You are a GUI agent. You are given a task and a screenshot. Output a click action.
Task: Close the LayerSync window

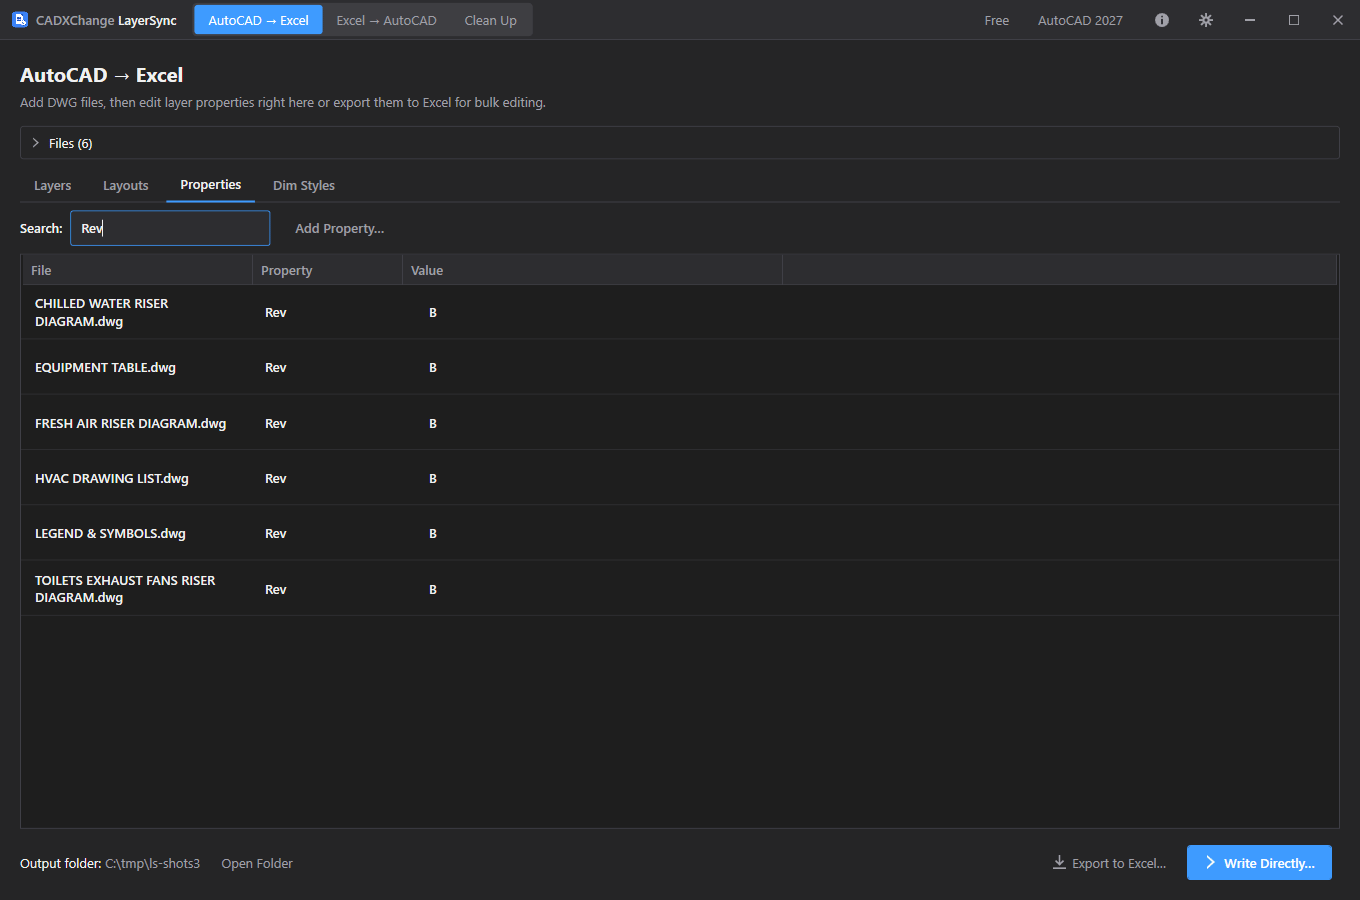tap(1338, 20)
